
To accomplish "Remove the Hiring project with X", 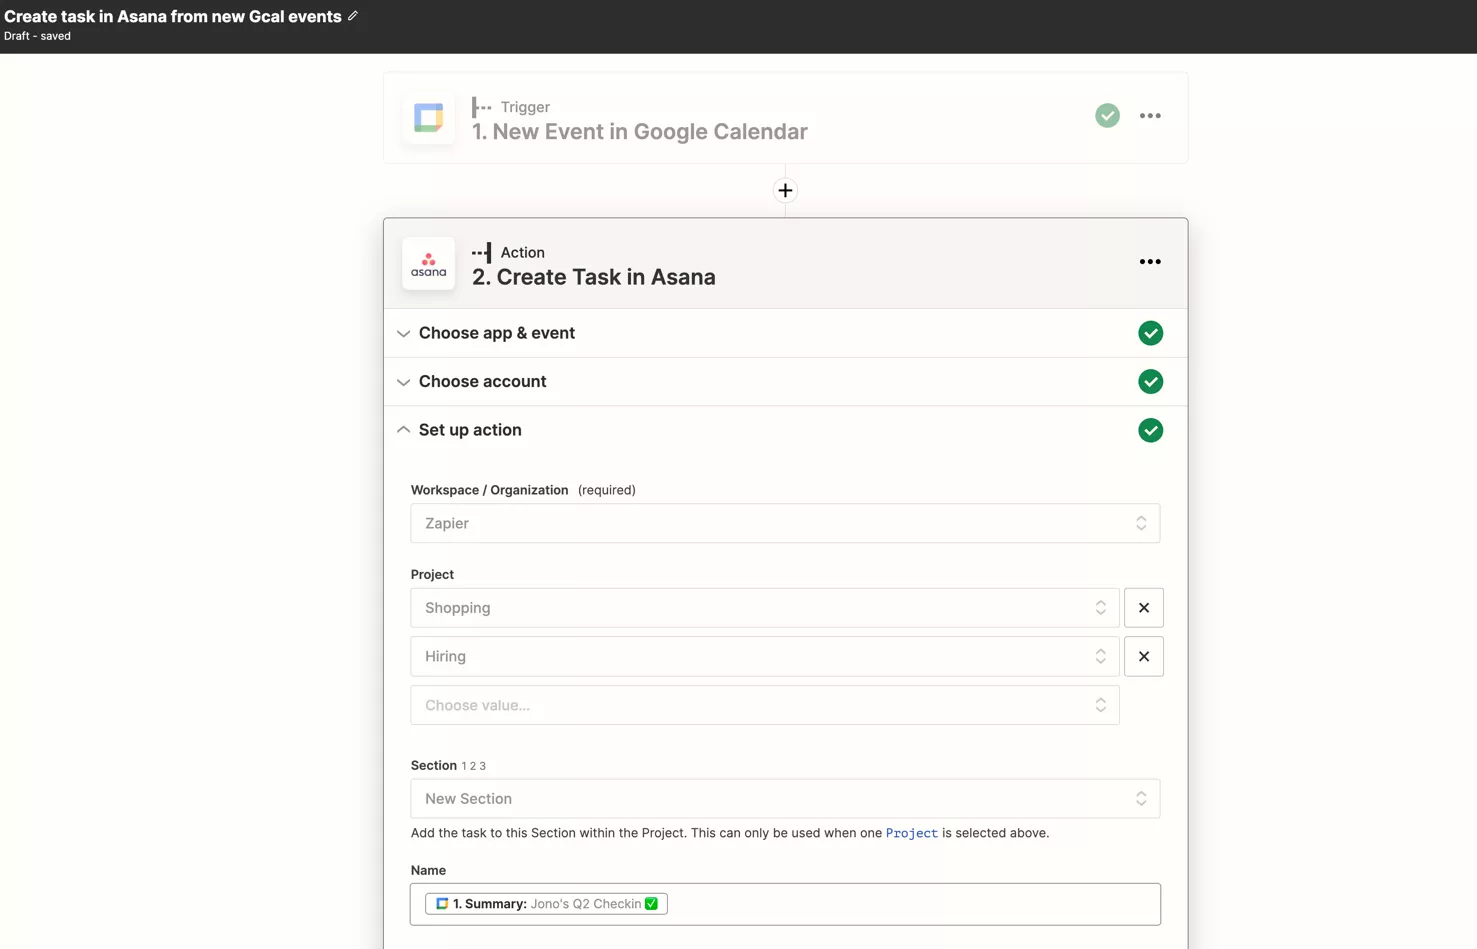I will point(1143,657).
